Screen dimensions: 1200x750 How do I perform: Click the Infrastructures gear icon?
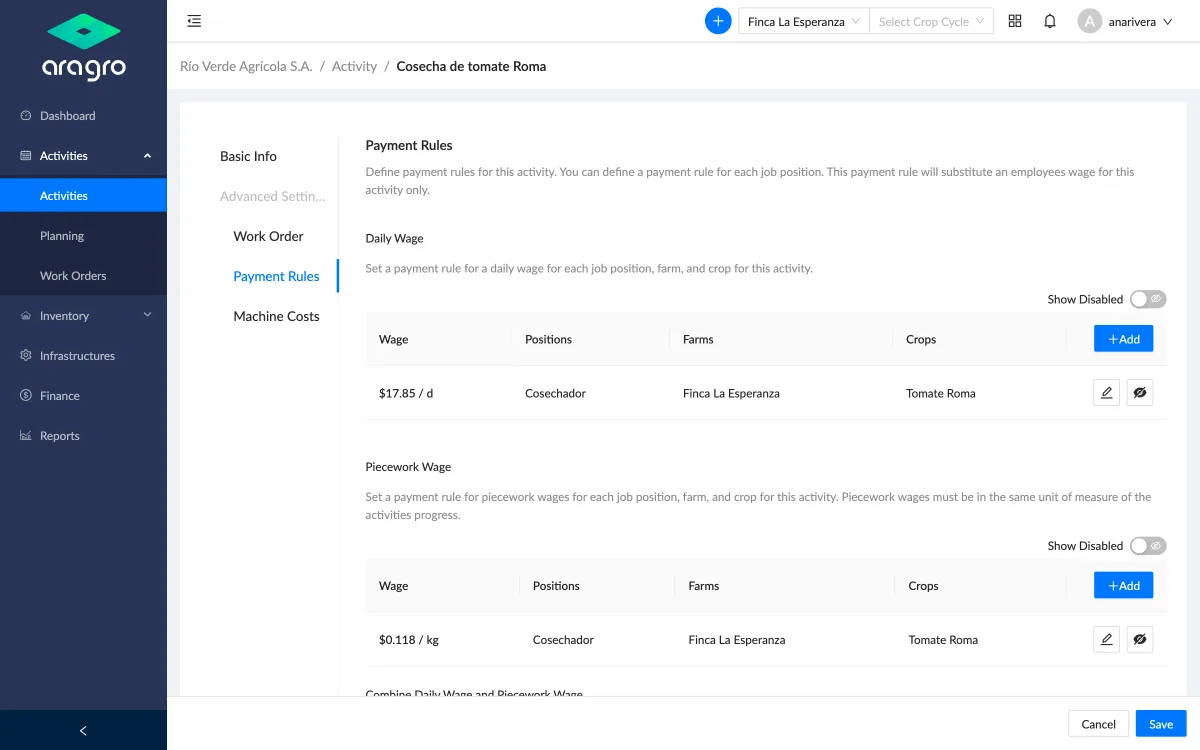click(x=26, y=356)
